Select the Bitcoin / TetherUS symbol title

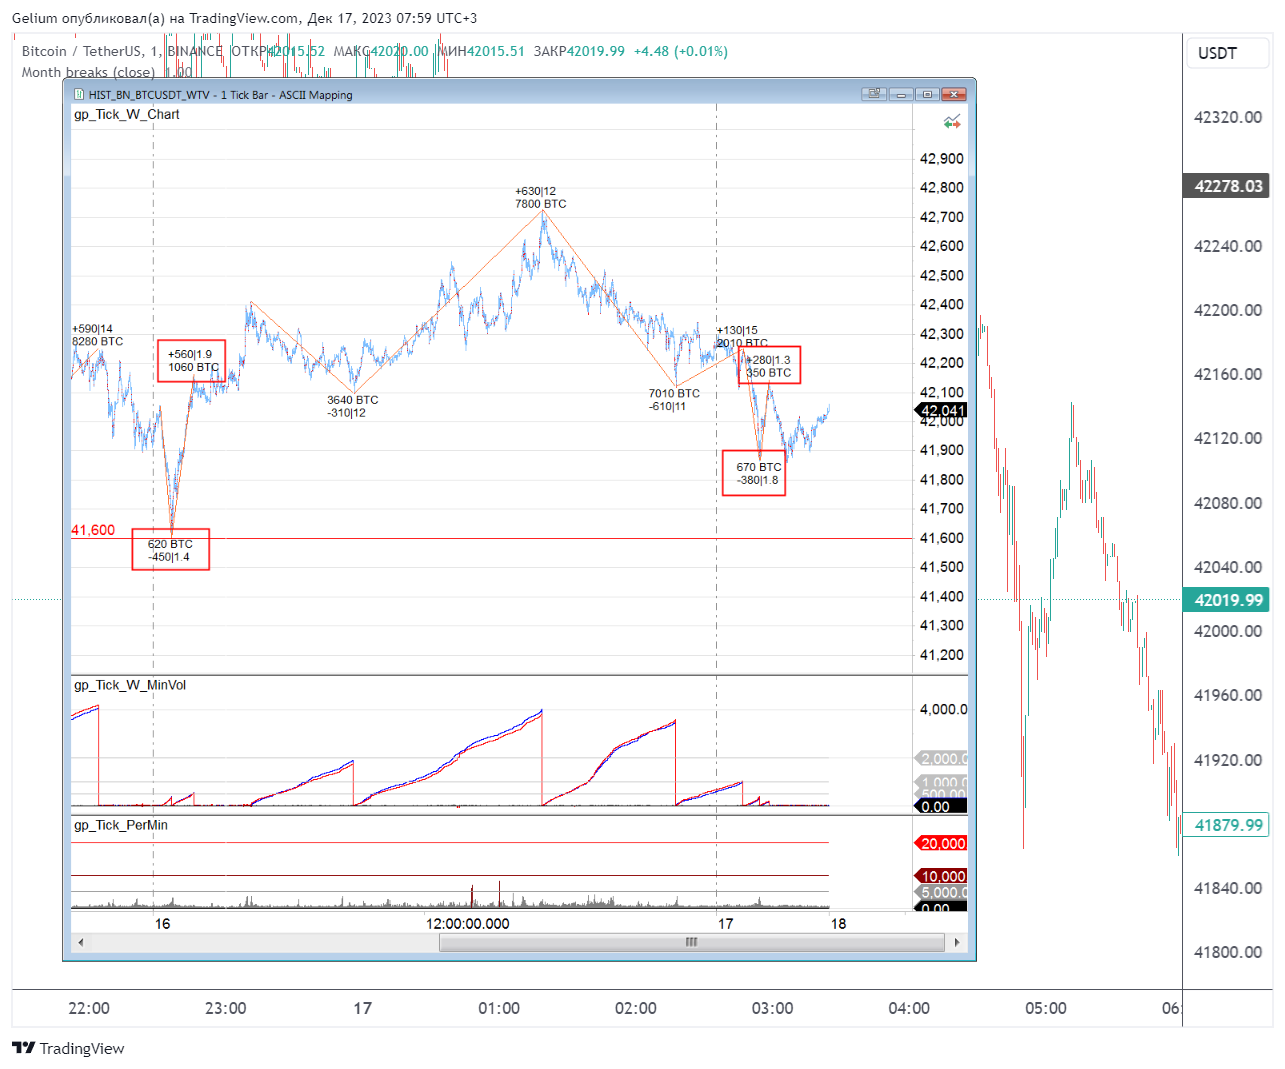(x=83, y=51)
